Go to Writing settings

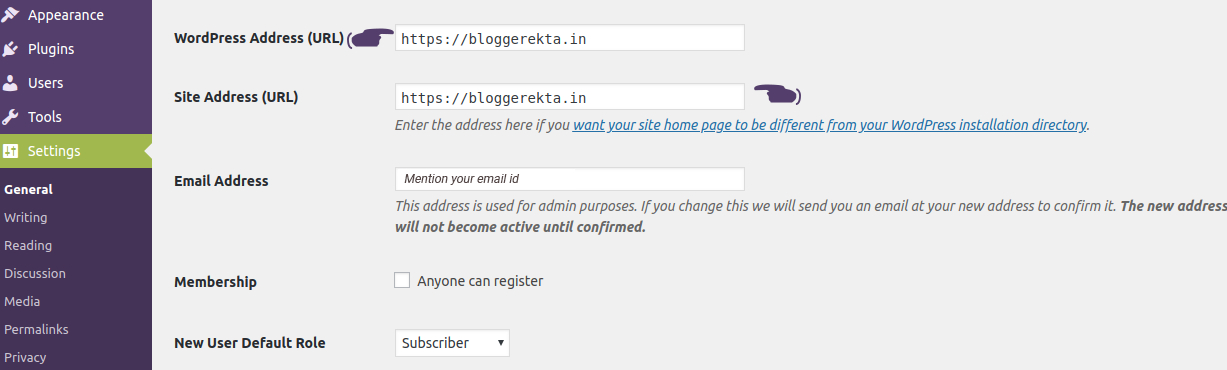pos(25,217)
